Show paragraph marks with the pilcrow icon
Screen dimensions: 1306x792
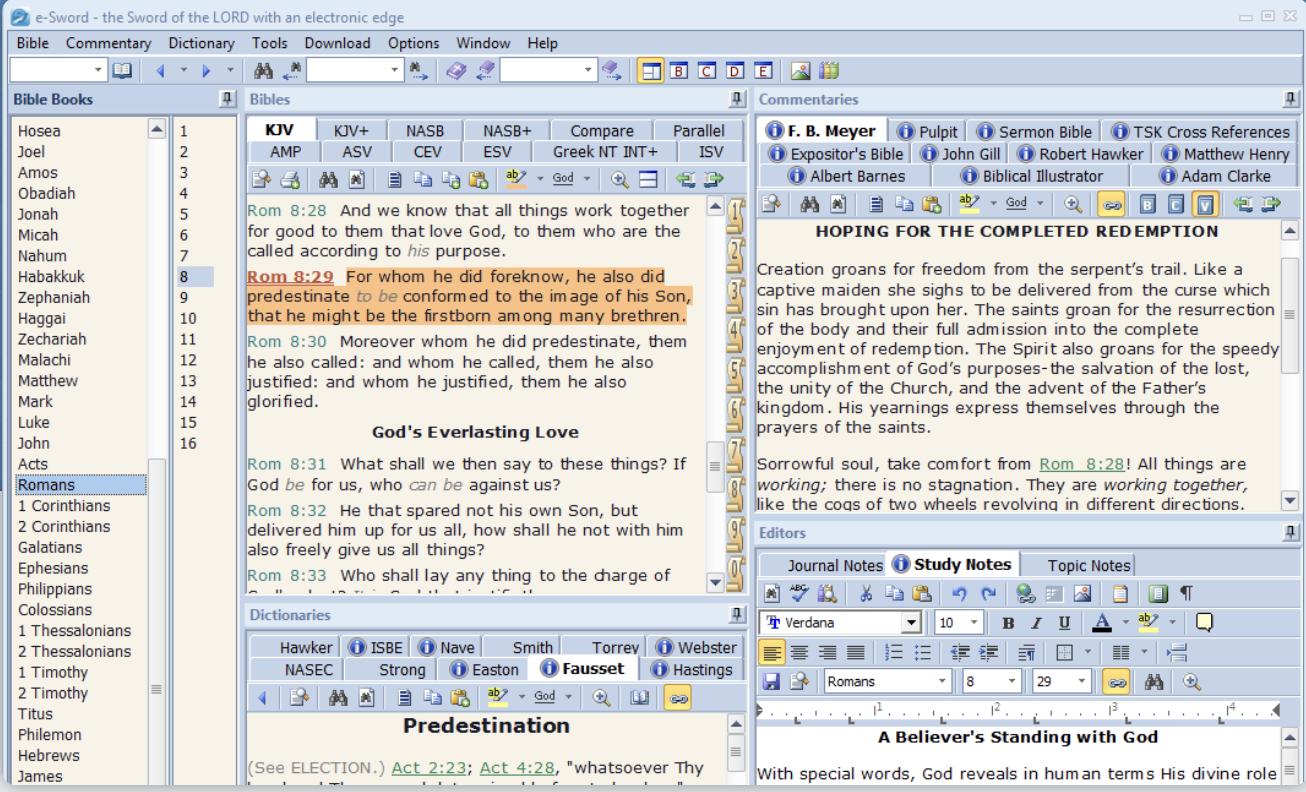click(1186, 594)
